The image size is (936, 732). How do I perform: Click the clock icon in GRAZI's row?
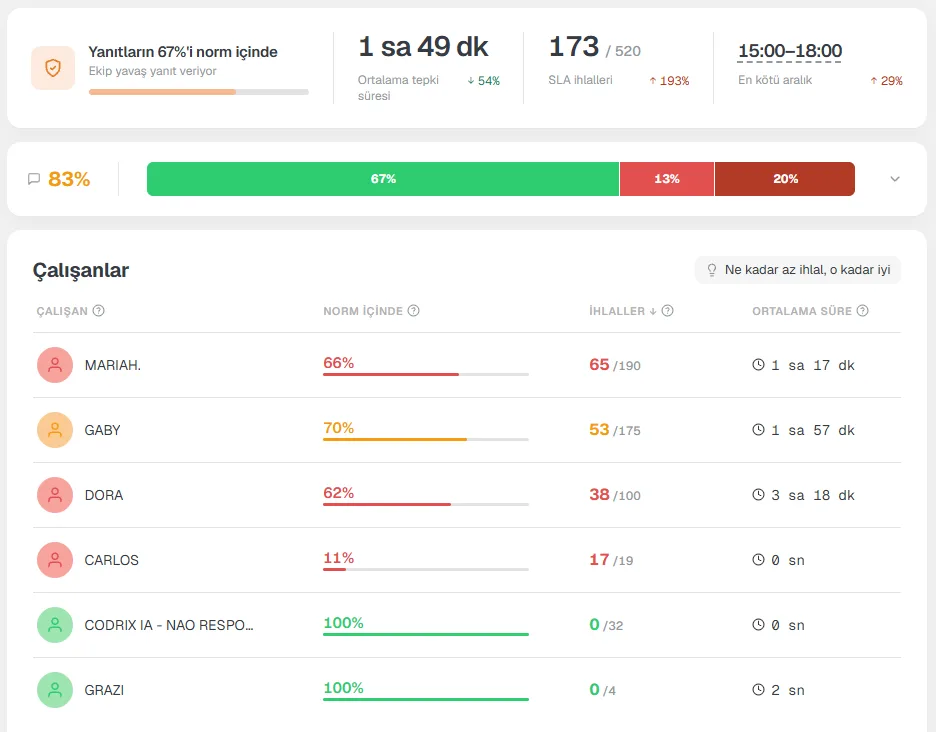(x=758, y=690)
